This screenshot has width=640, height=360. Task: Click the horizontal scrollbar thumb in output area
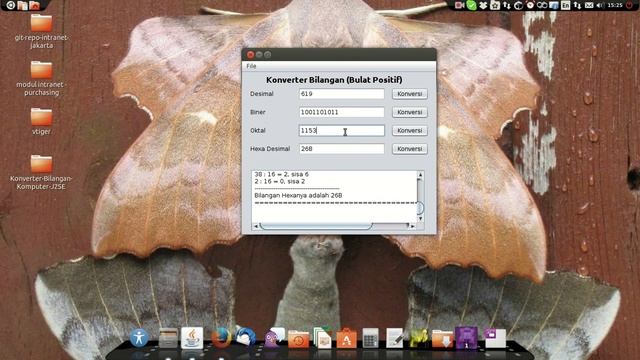tap(316, 226)
